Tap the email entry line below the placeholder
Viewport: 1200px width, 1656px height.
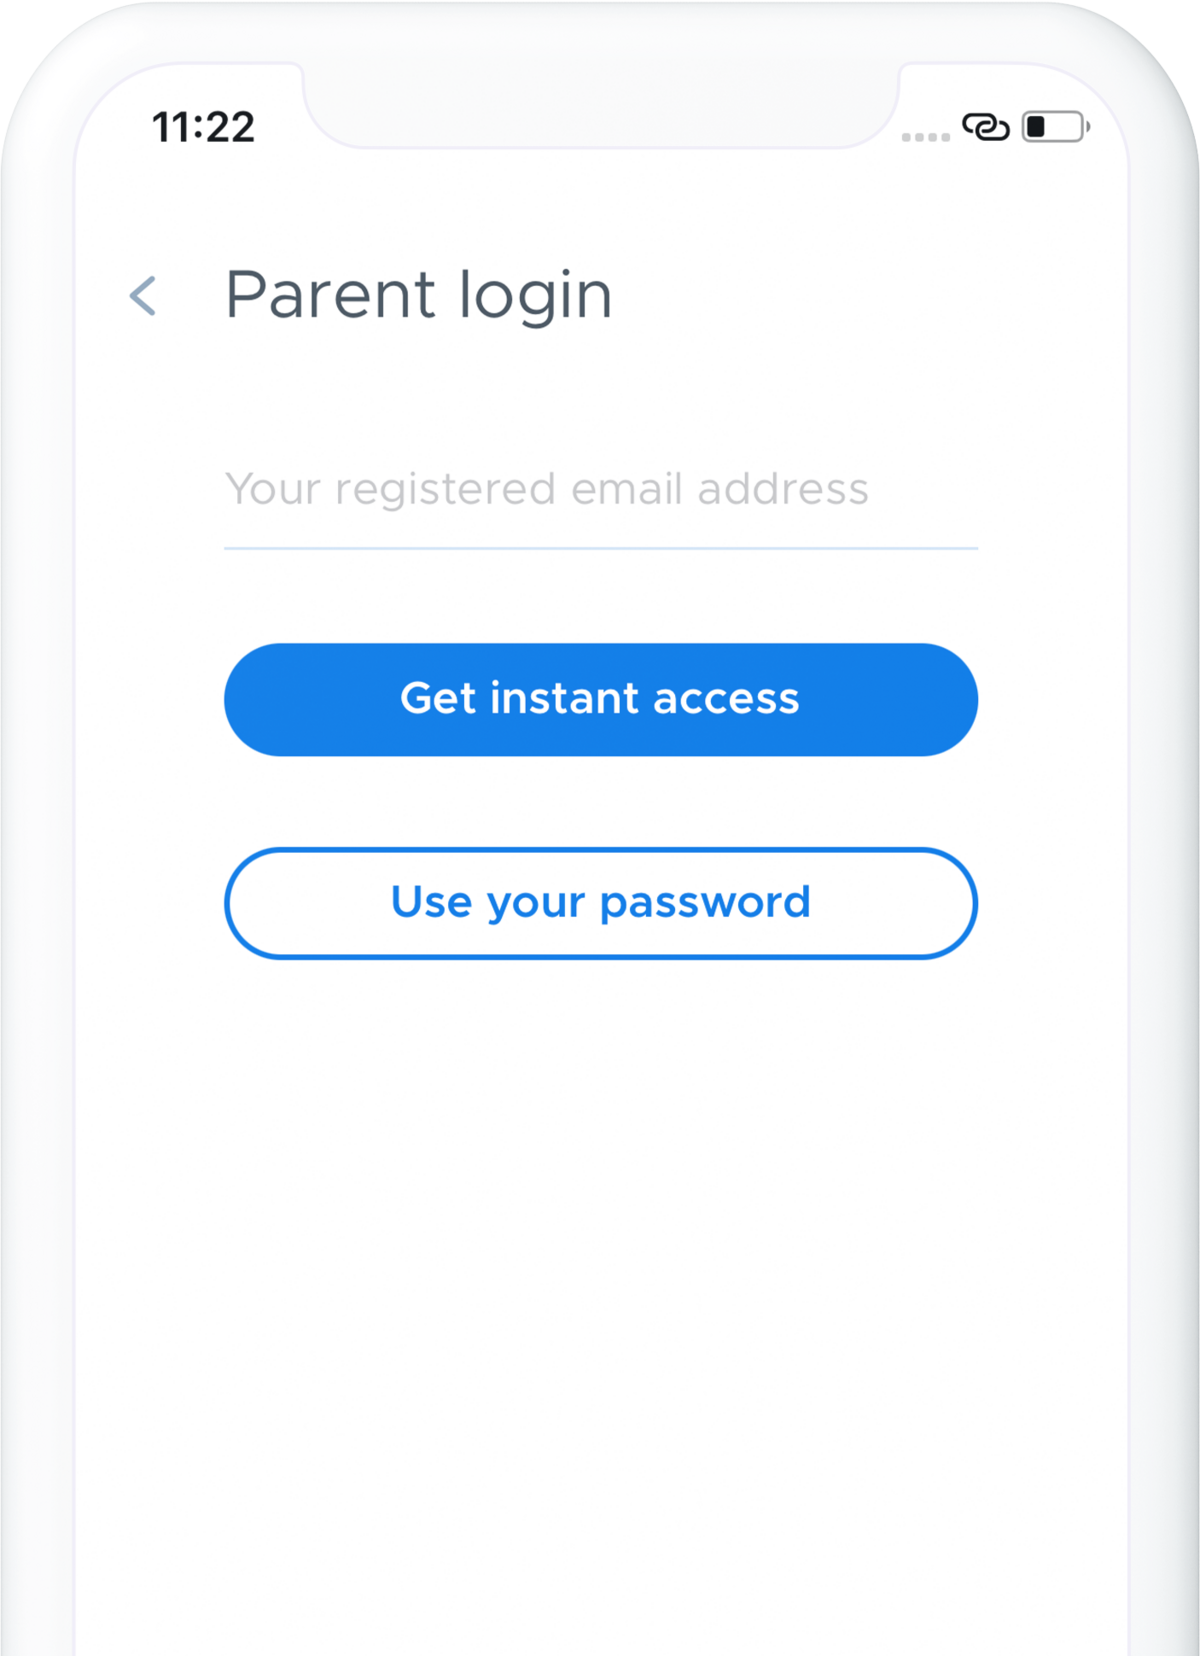pos(600,547)
